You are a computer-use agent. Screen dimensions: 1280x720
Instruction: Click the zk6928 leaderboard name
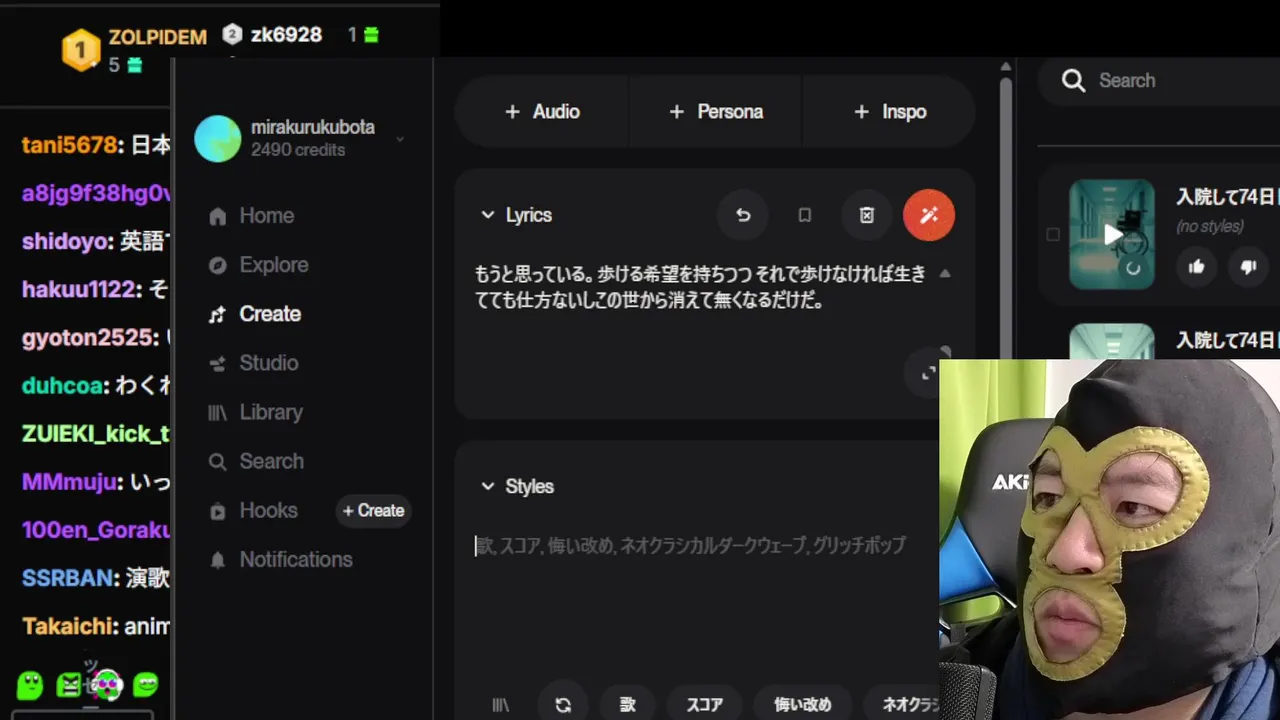tap(286, 35)
